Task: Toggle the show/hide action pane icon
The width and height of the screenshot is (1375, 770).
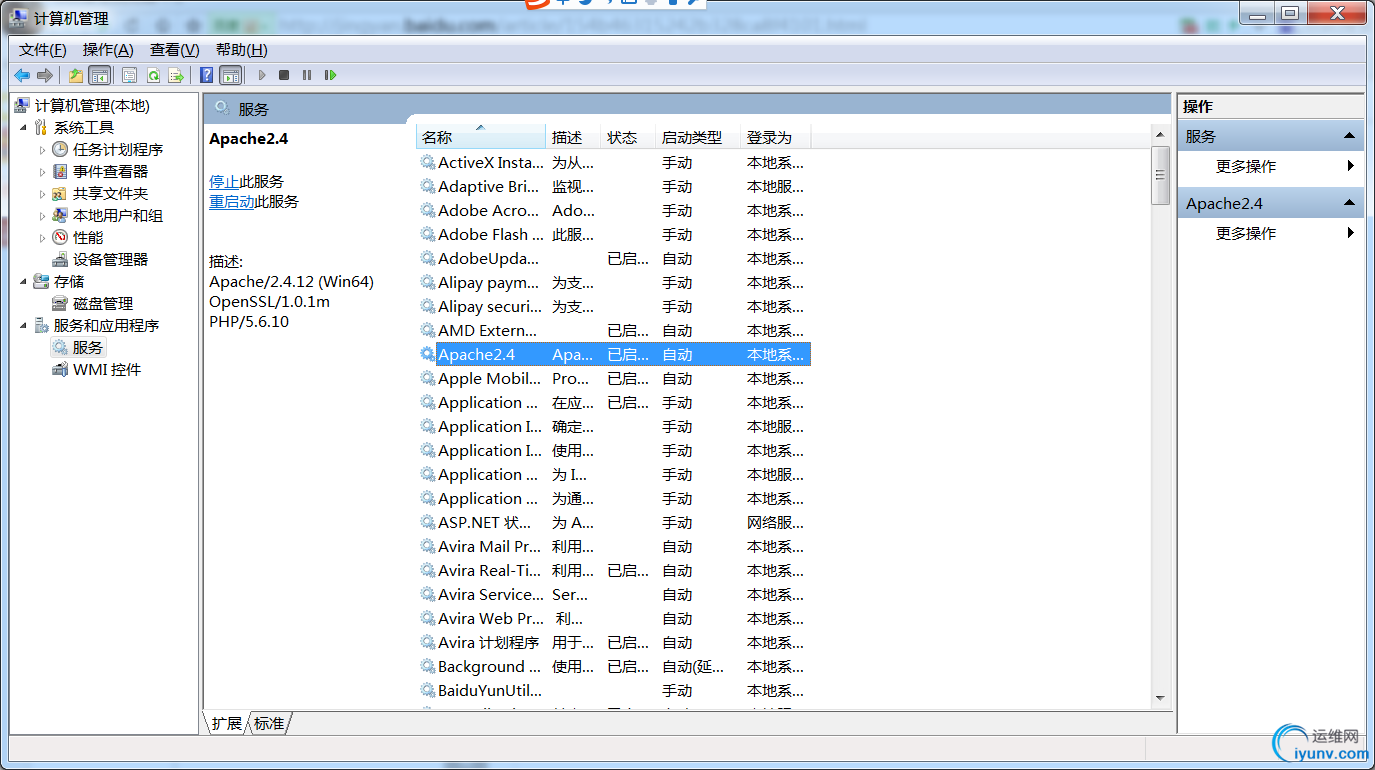Action: pyautogui.click(x=231, y=75)
